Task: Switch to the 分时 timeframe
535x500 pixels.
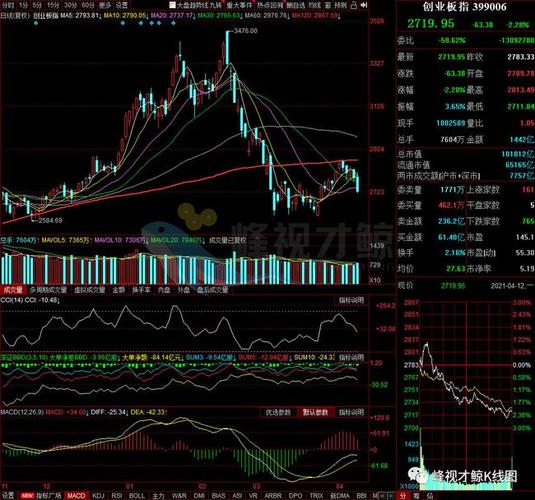Action: click(x=8, y=5)
